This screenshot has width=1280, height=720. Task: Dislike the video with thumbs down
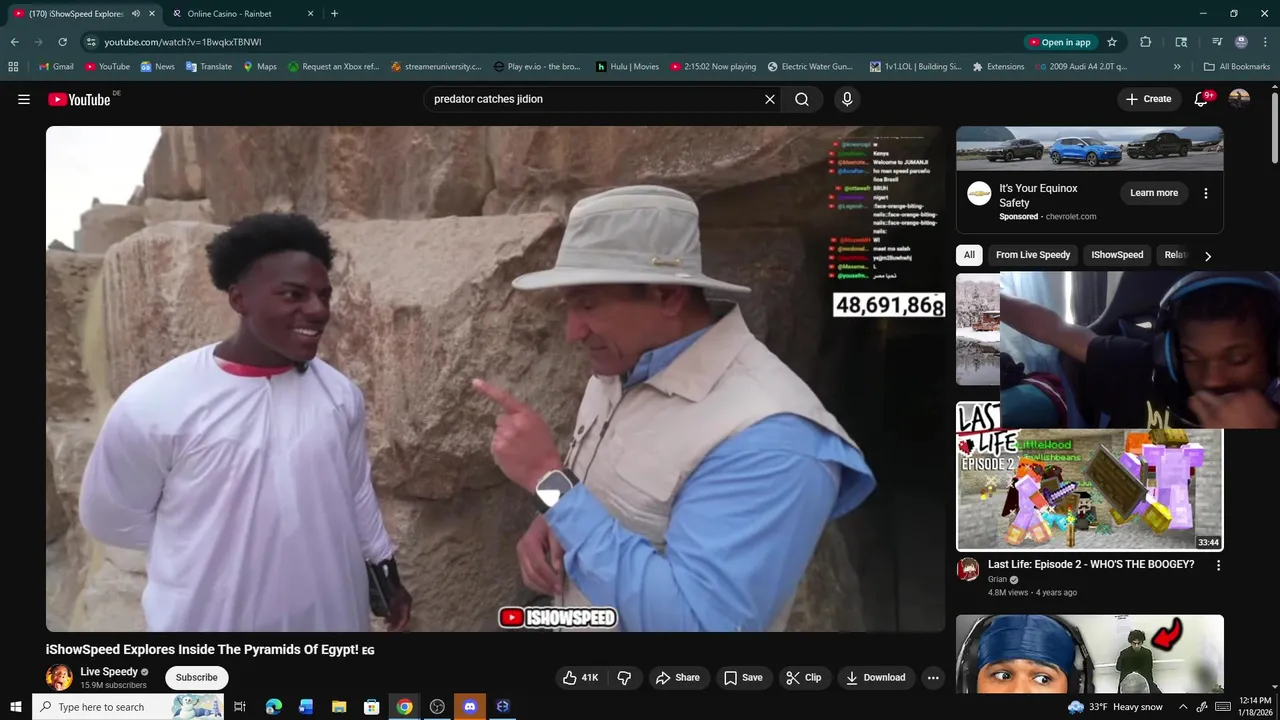point(624,677)
